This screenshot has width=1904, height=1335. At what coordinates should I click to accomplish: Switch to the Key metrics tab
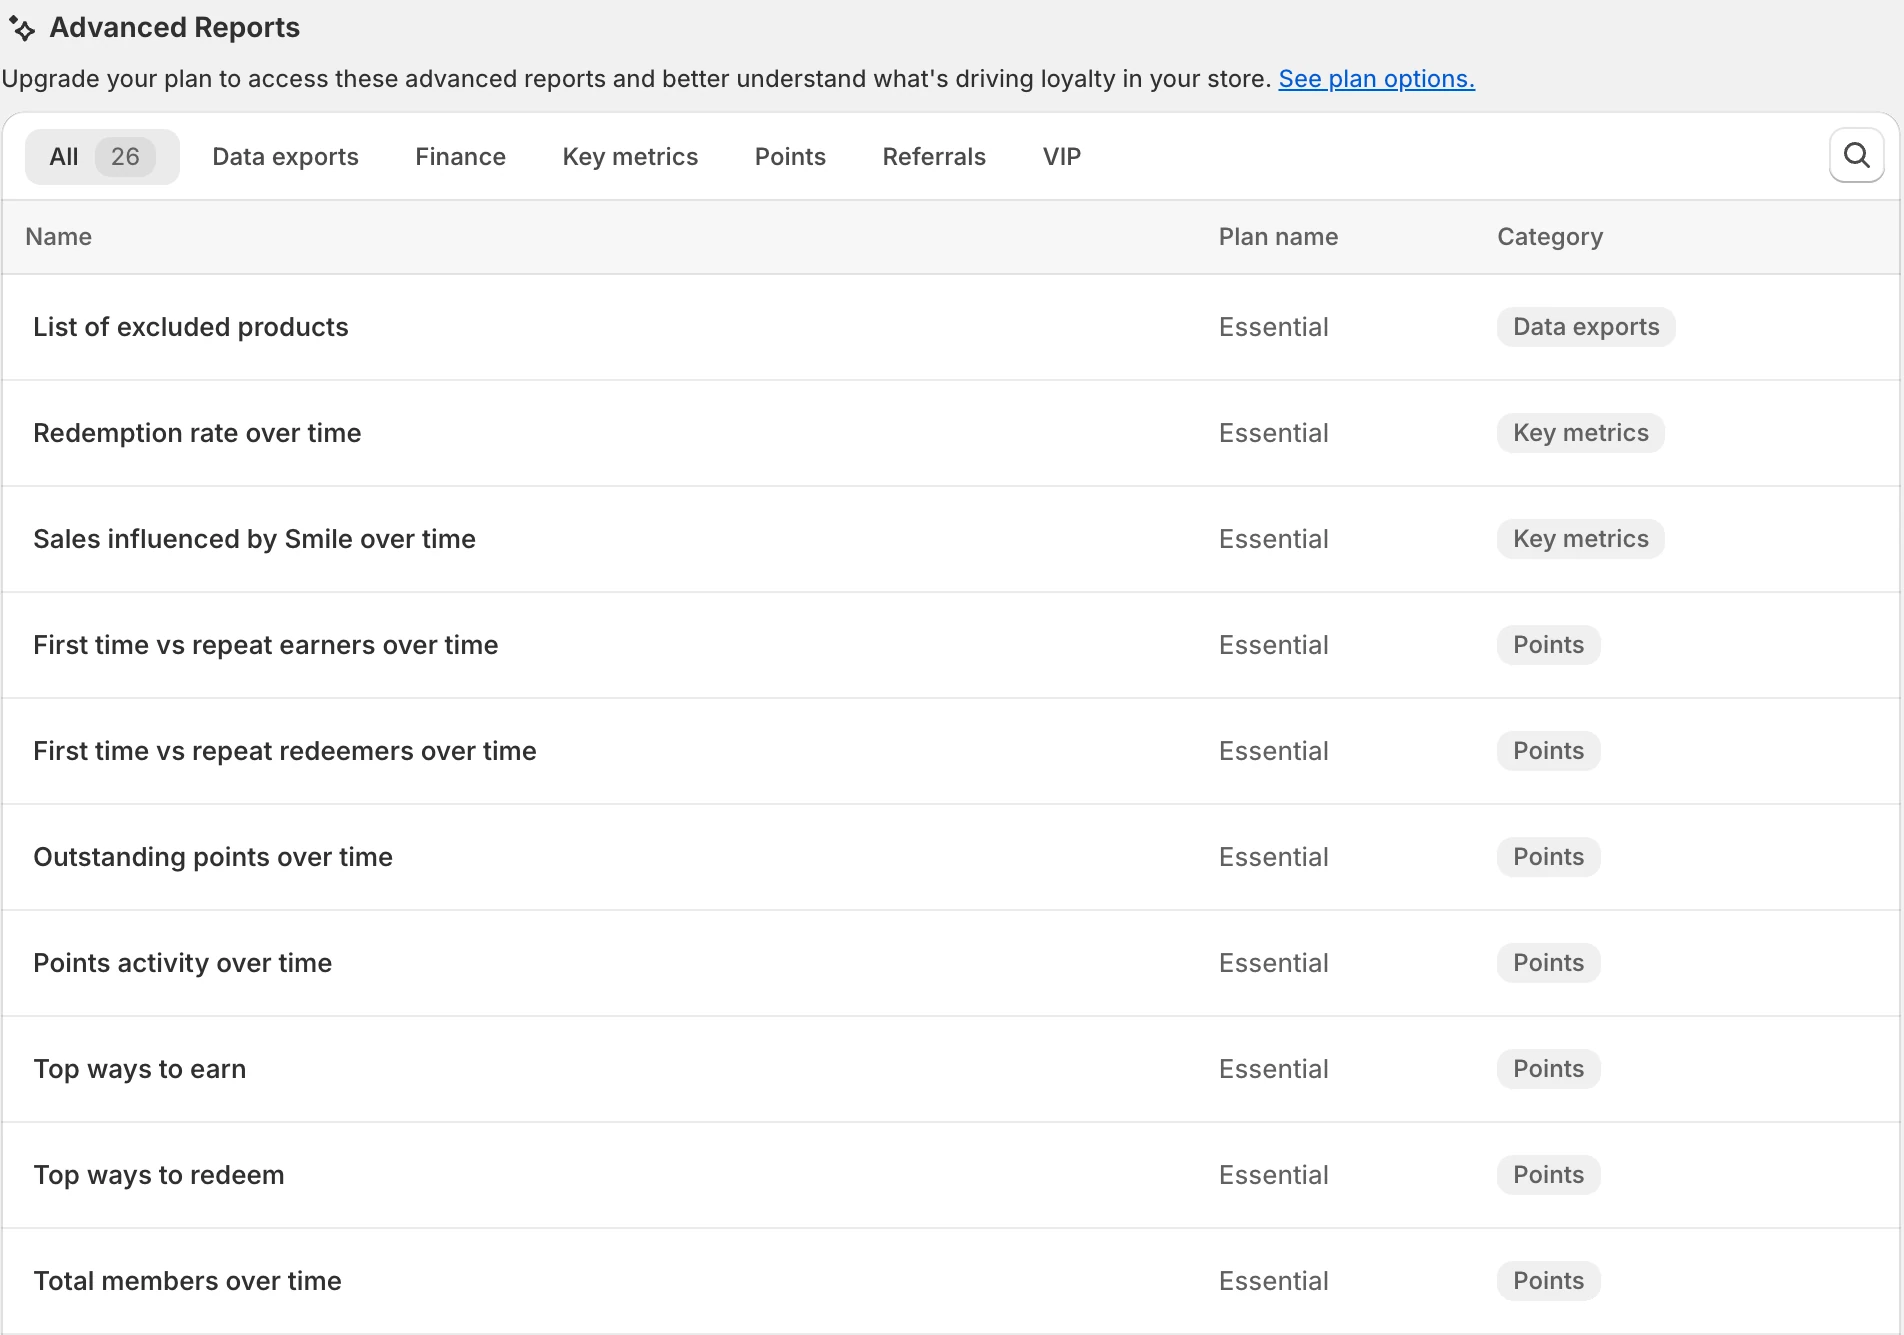[630, 157]
